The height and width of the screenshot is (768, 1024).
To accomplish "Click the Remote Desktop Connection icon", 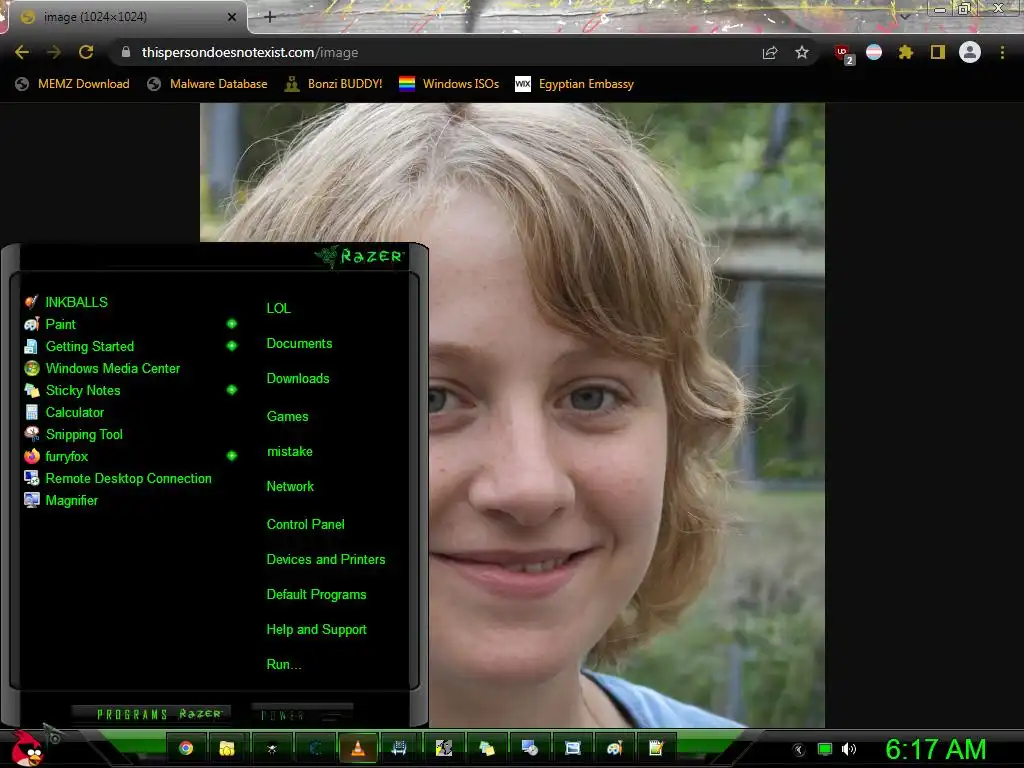I will [x=31, y=478].
